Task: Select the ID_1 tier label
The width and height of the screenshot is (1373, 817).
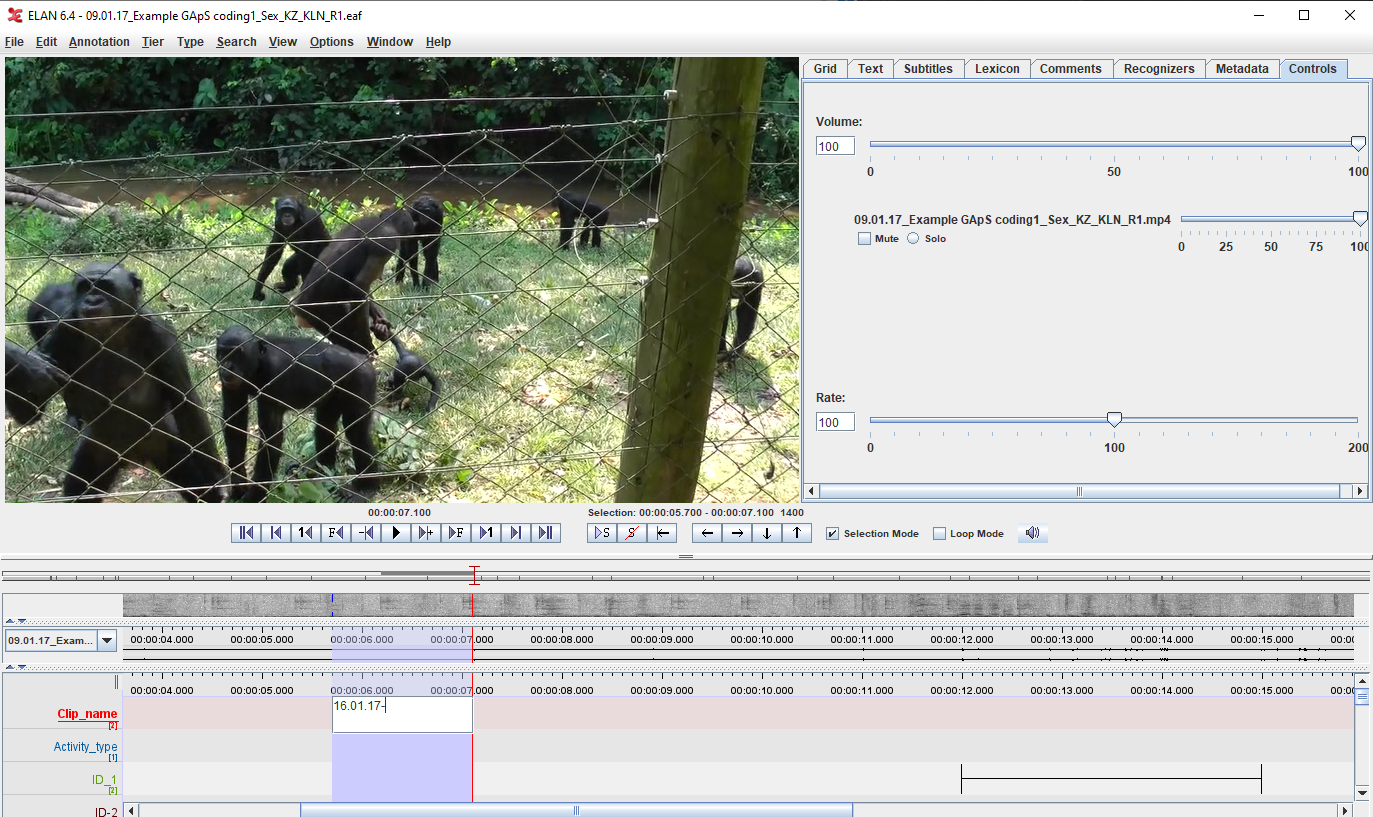Action: 104,780
